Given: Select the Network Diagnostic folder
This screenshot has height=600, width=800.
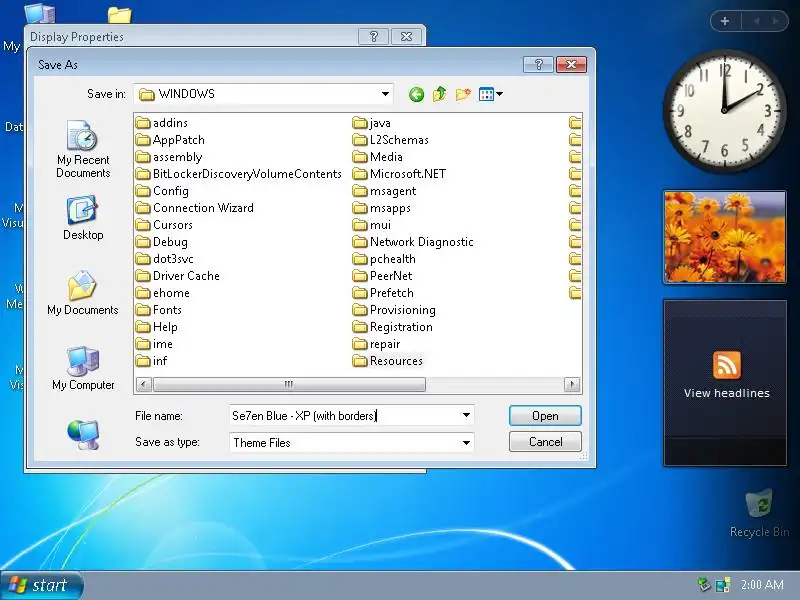Looking at the screenshot, I should (413, 242).
